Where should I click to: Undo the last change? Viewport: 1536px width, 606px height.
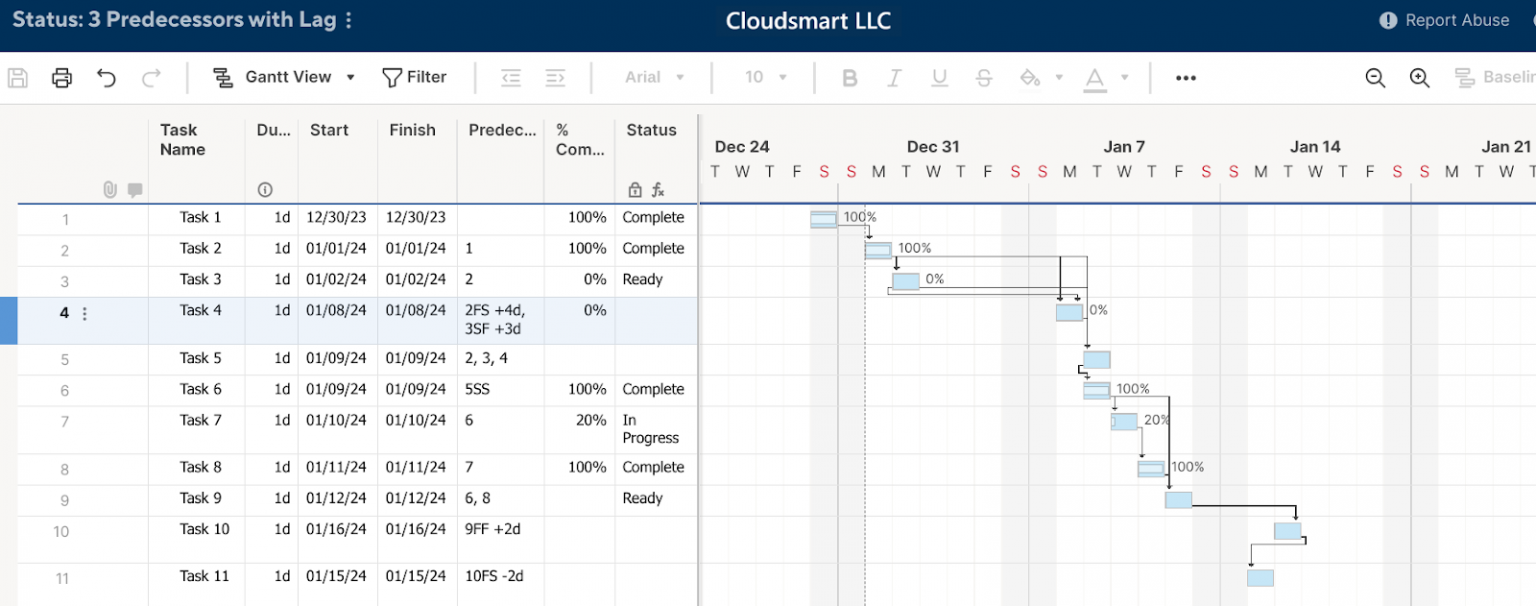(x=107, y=77)
